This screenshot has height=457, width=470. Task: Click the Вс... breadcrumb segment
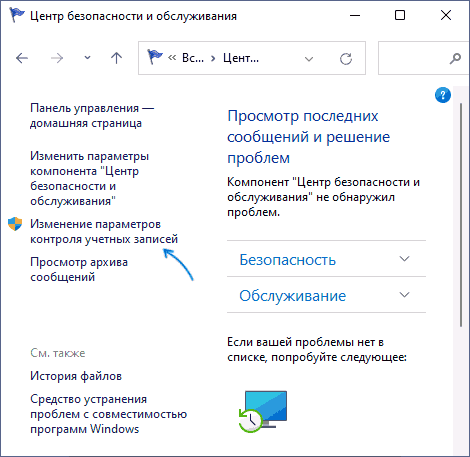click(193, 58)
